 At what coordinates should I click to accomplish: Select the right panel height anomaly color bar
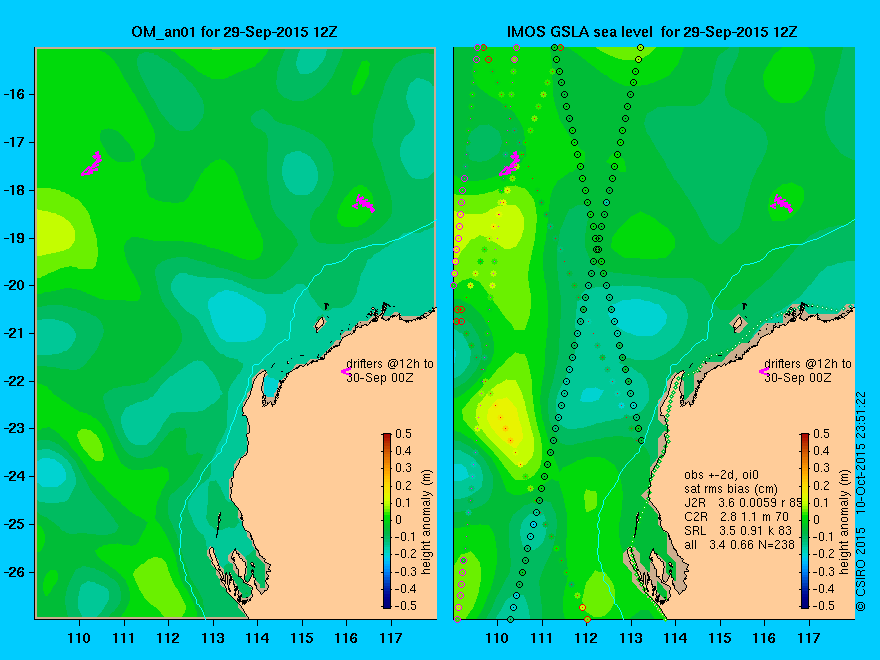pos(805,520)
